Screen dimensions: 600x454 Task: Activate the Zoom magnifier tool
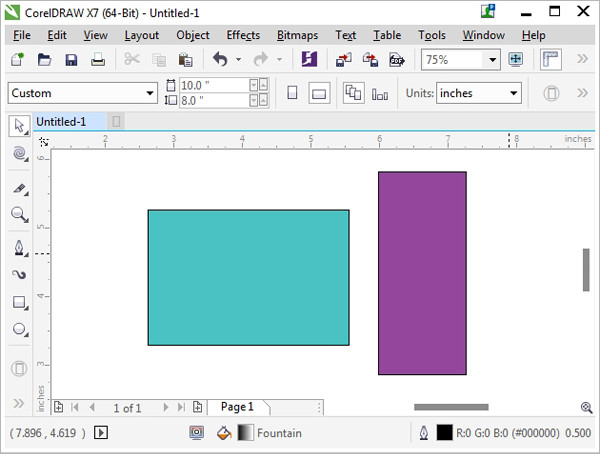pos(20,215)
